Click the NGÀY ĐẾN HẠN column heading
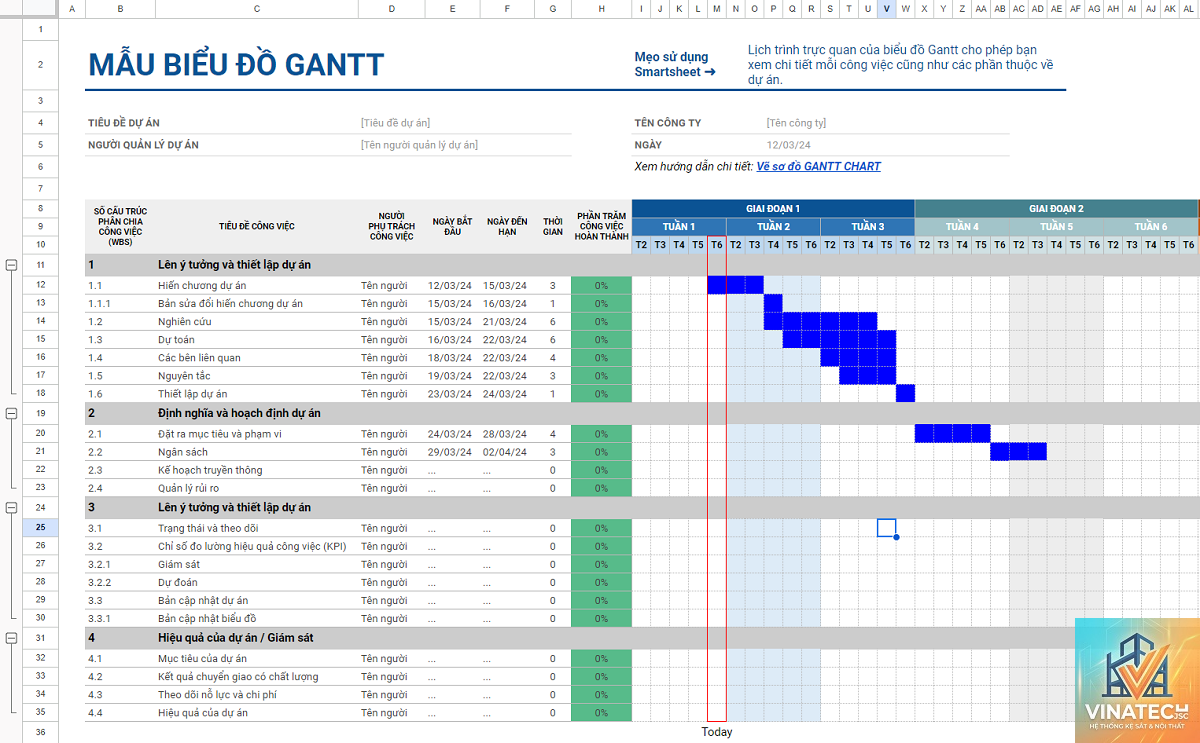This screenshot has height=743, width=1200. [x=507, y=226]
